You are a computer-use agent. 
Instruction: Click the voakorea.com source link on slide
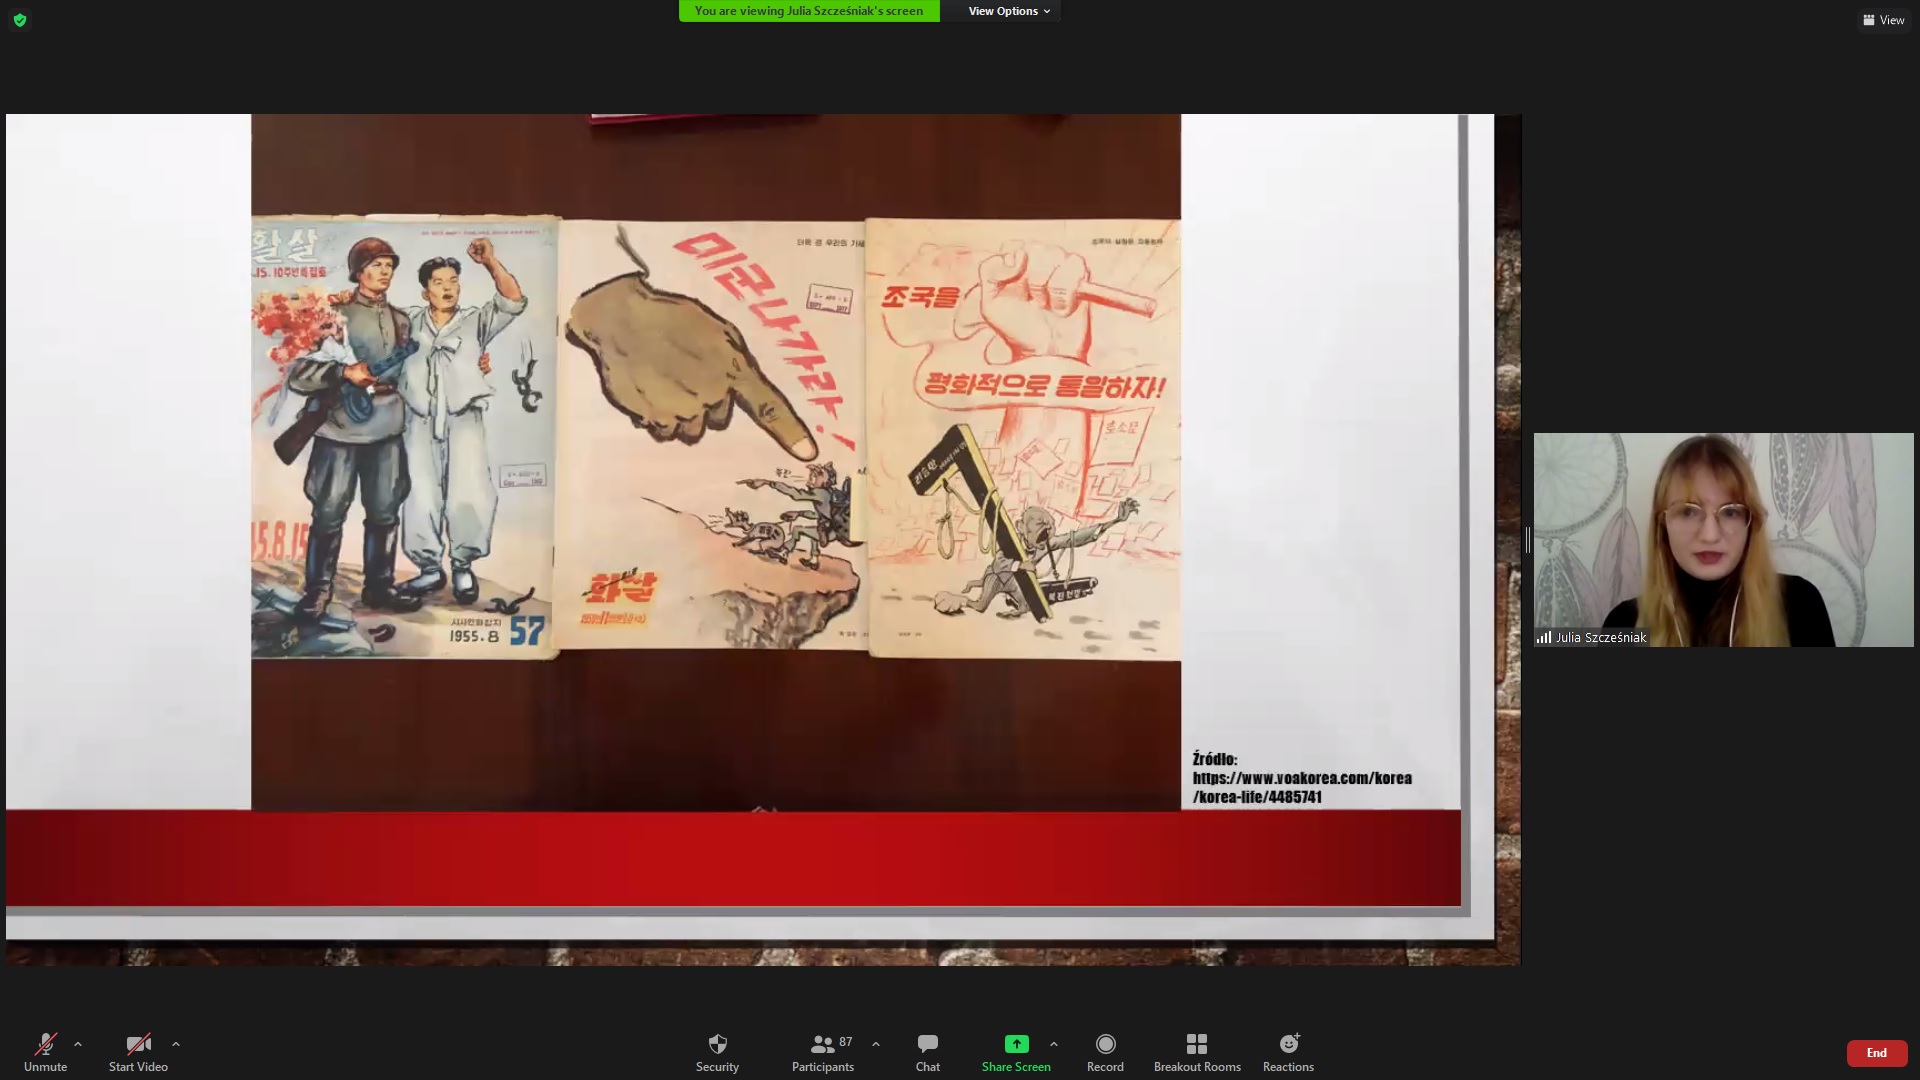tap(1302, 787)
